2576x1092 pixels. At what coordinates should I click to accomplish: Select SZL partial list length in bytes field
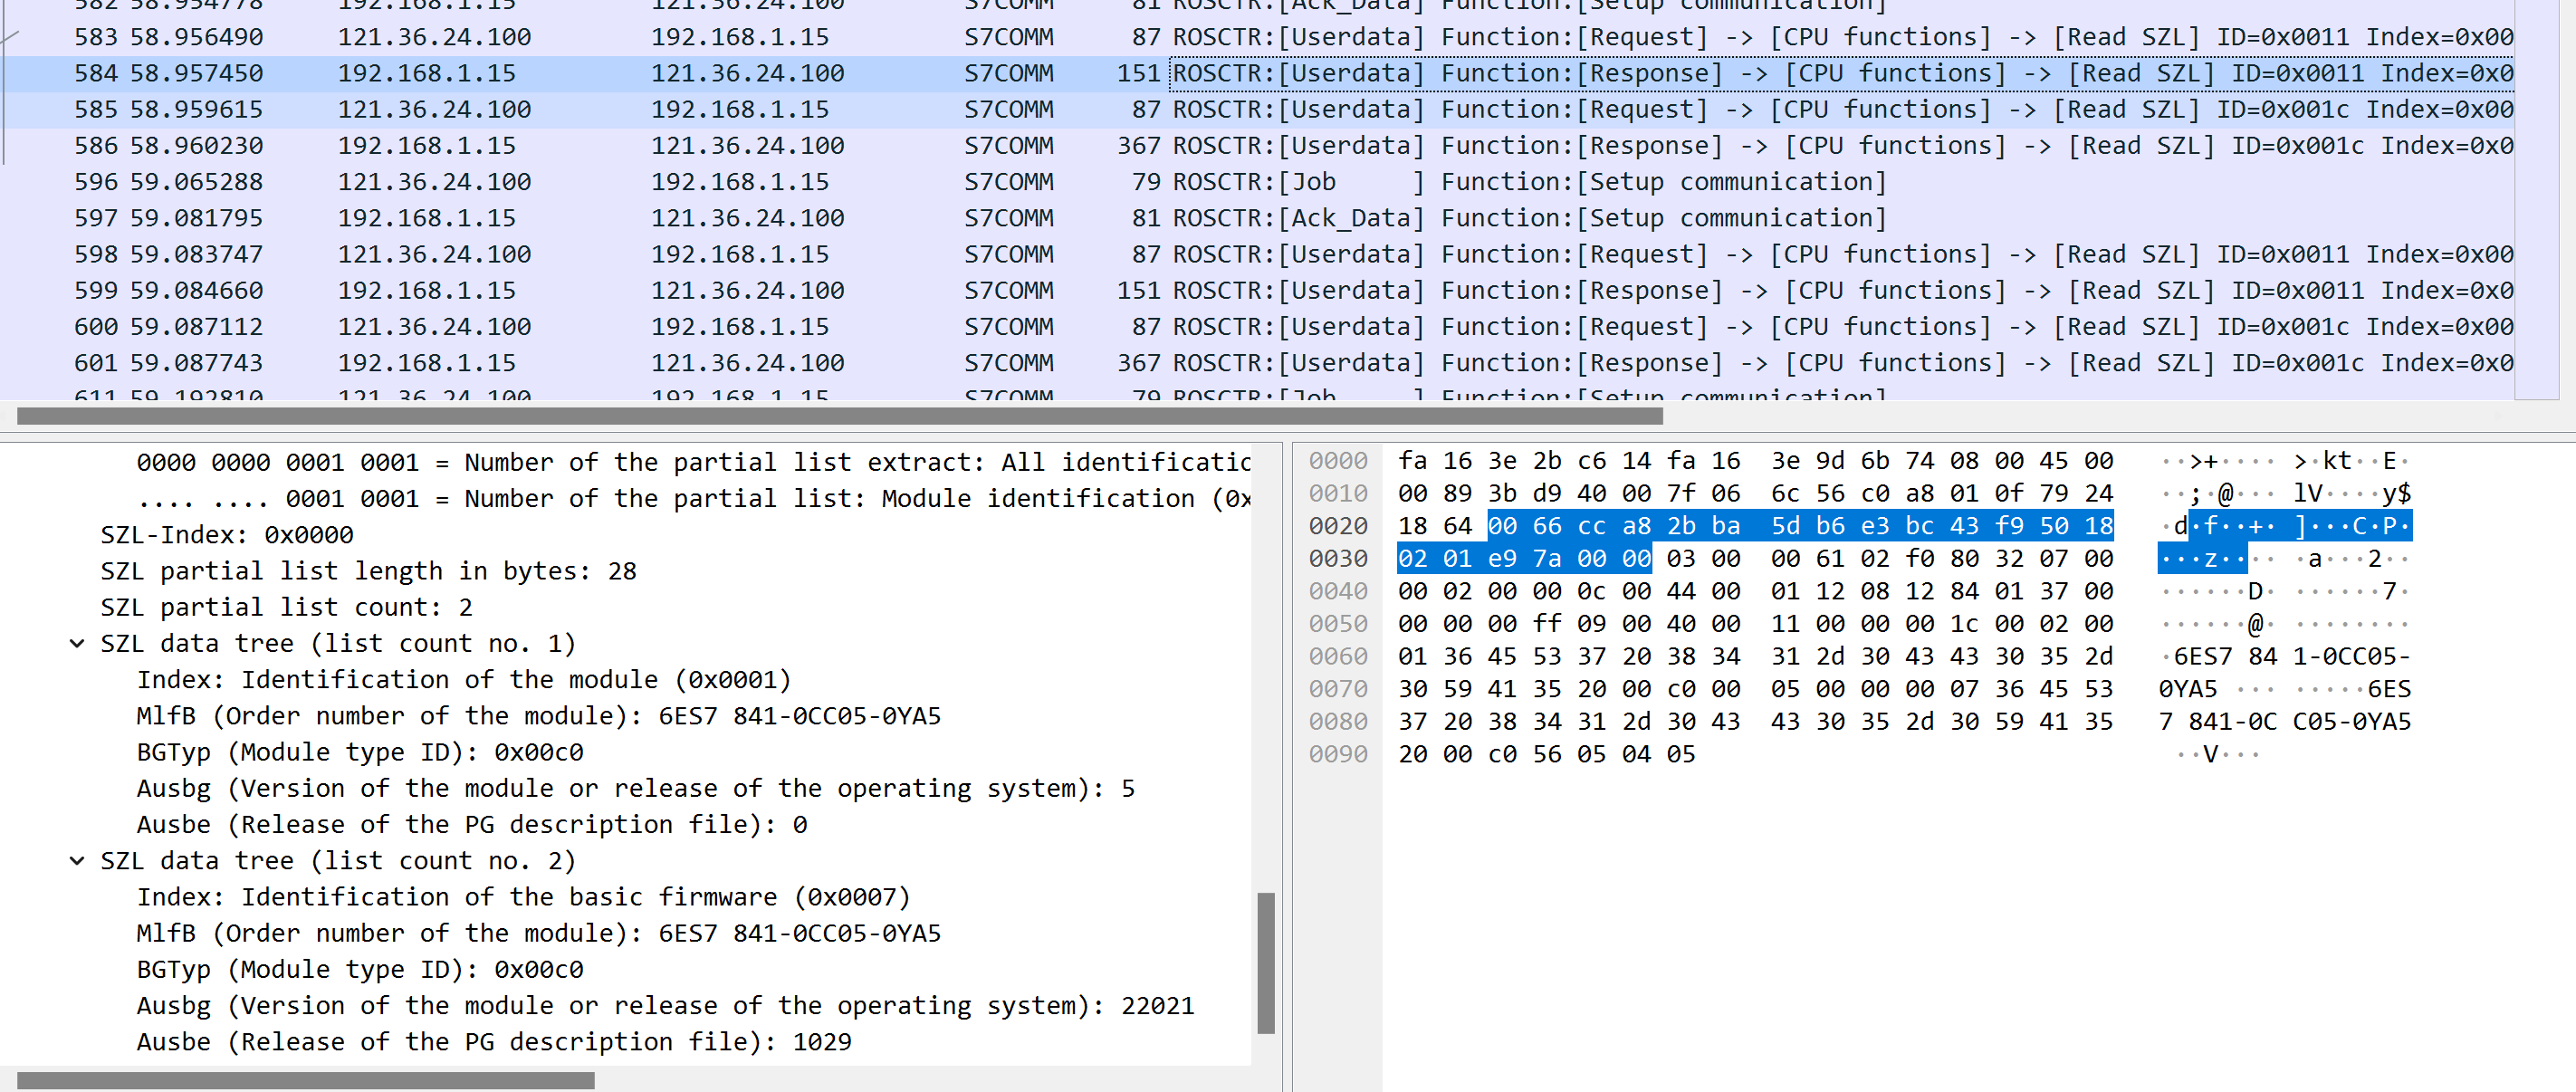tap(368, 571)
